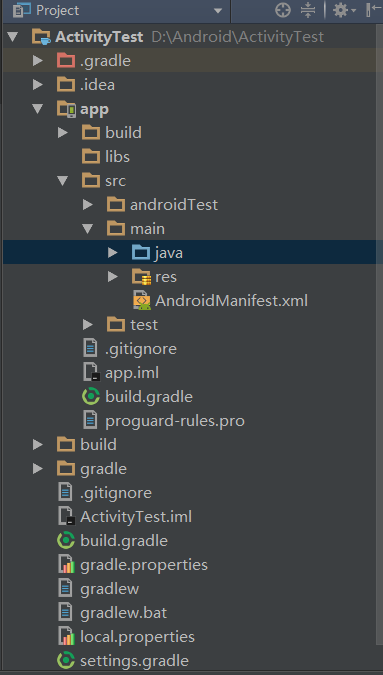The width and height of the screenshot is (383, 675).
Task: Open the Project view dropdown
Action: point(218,11)
